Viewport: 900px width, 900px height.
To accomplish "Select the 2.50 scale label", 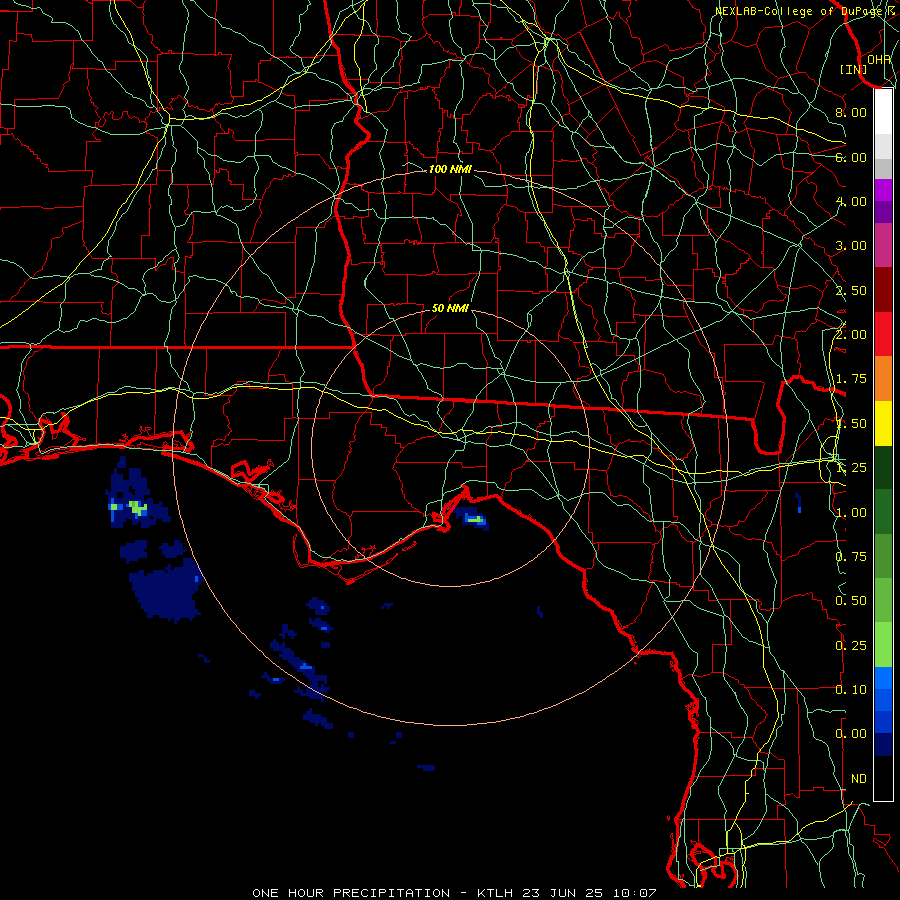I will (x=851, y=290).
